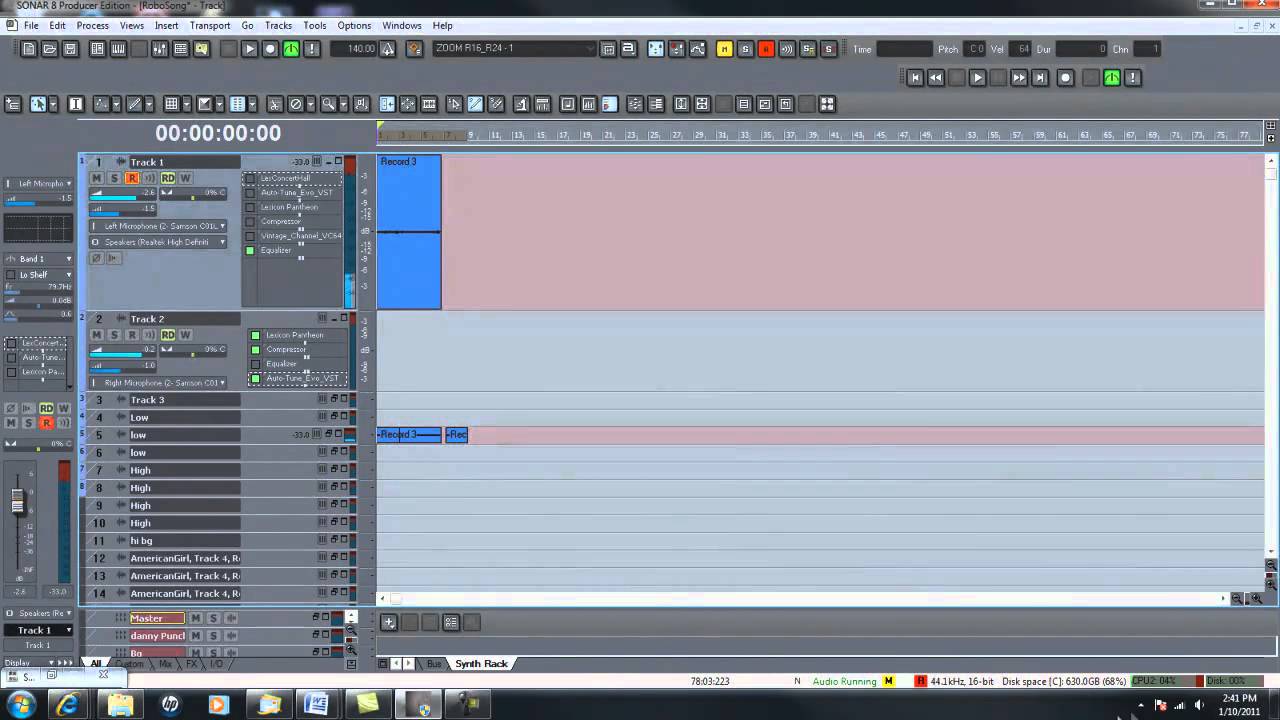
Task: Open the Tracks menu
Action: point(278,25)
